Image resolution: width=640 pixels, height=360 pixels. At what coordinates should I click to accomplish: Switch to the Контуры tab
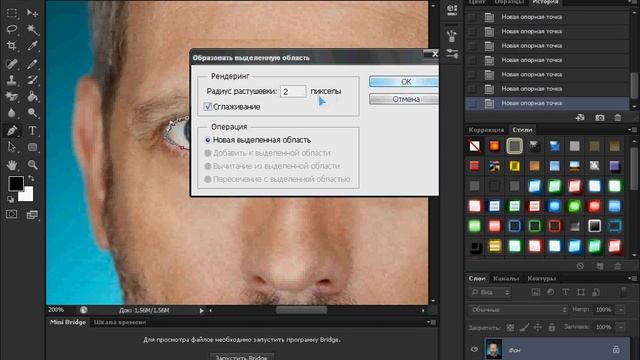[x=542, y=278]
